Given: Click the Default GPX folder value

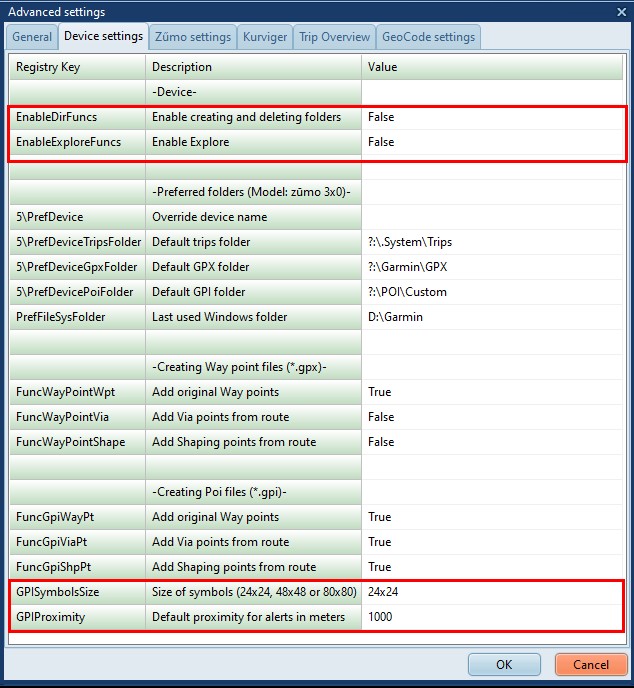Looking at the screenshot, I should point(492,267).
